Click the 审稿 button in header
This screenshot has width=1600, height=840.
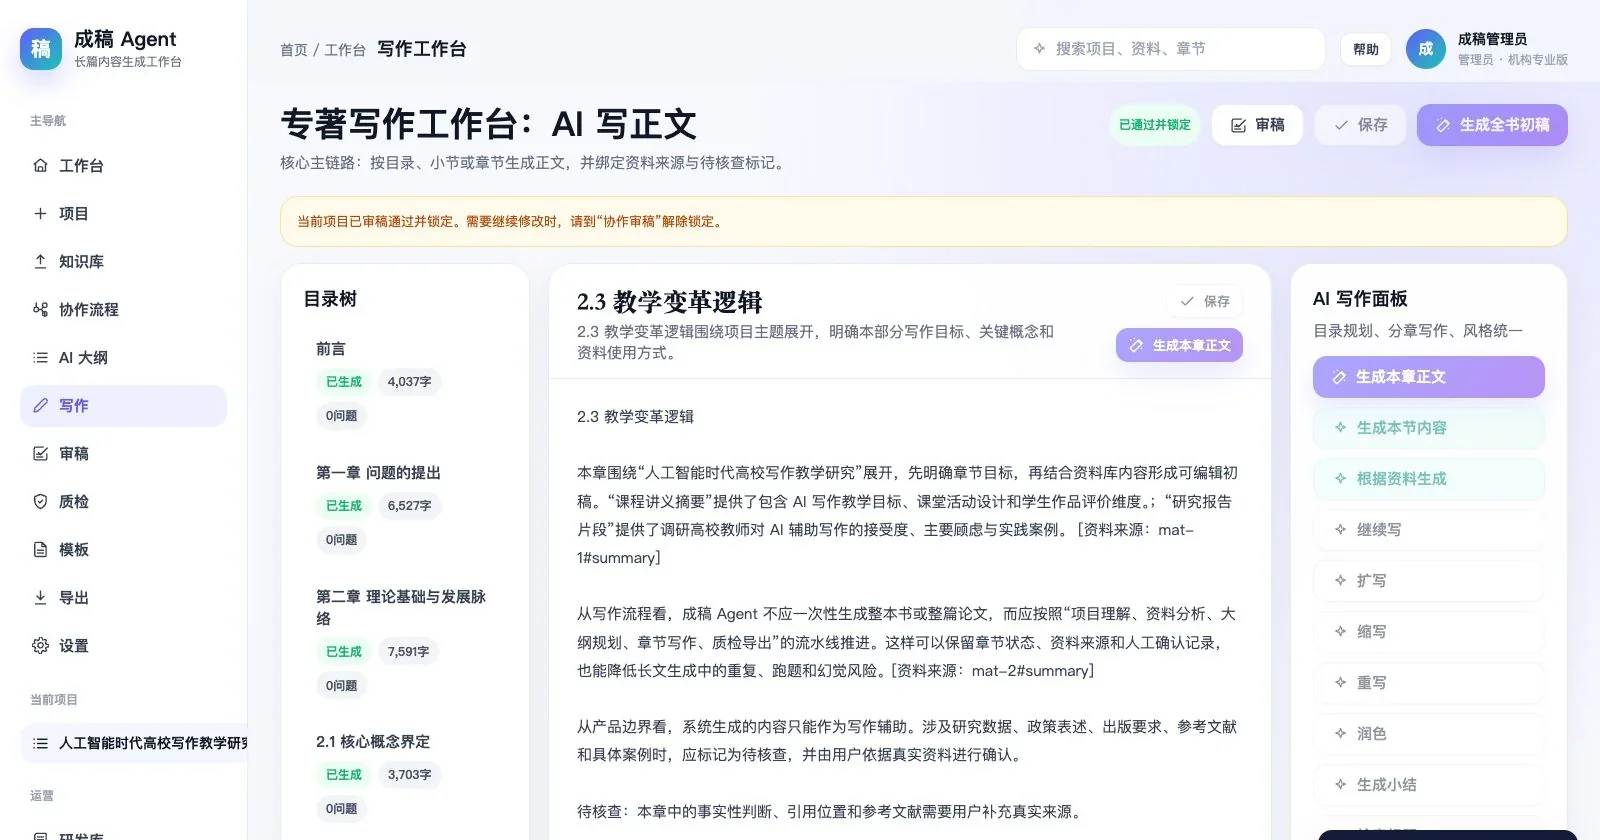pos(1257,125)
